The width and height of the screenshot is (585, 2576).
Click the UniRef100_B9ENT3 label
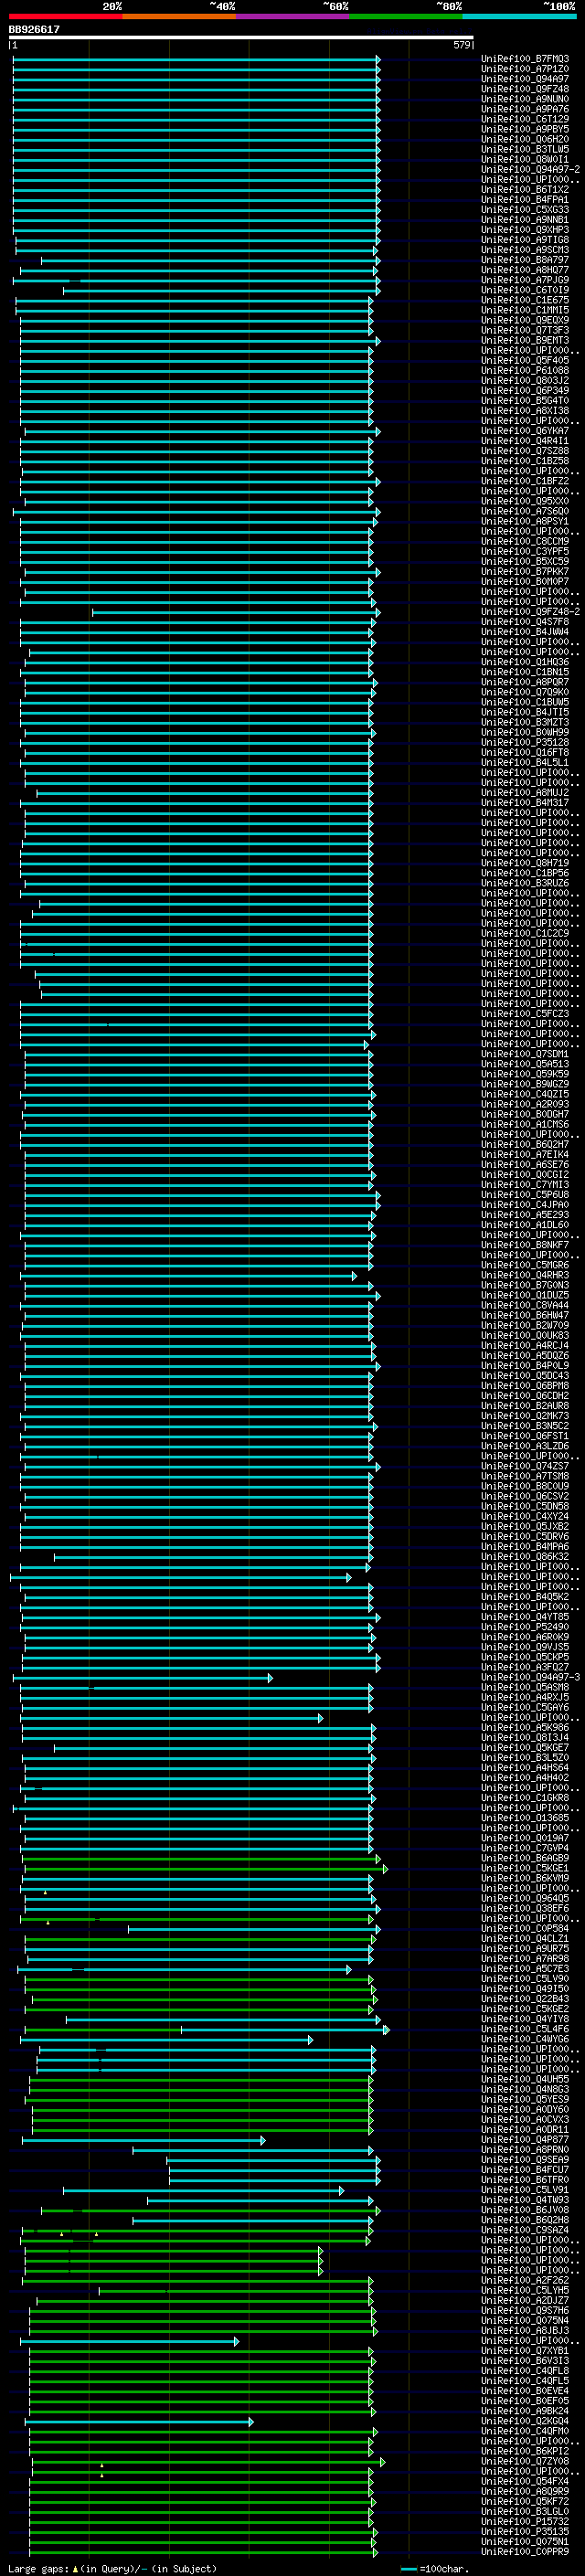pos(524,340)
